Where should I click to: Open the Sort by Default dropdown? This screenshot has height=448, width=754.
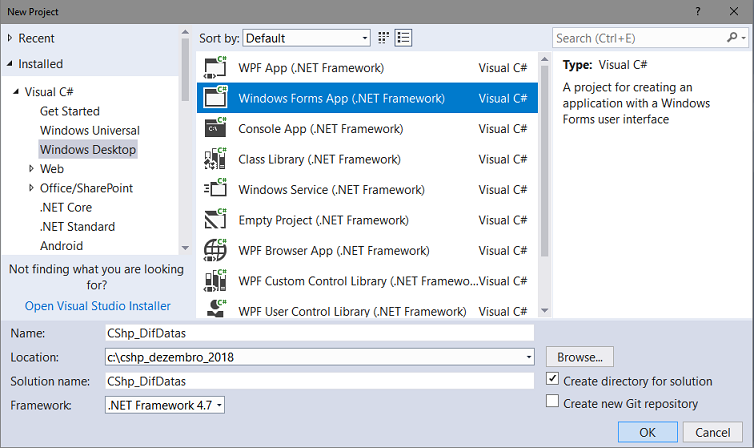(307, 38)
